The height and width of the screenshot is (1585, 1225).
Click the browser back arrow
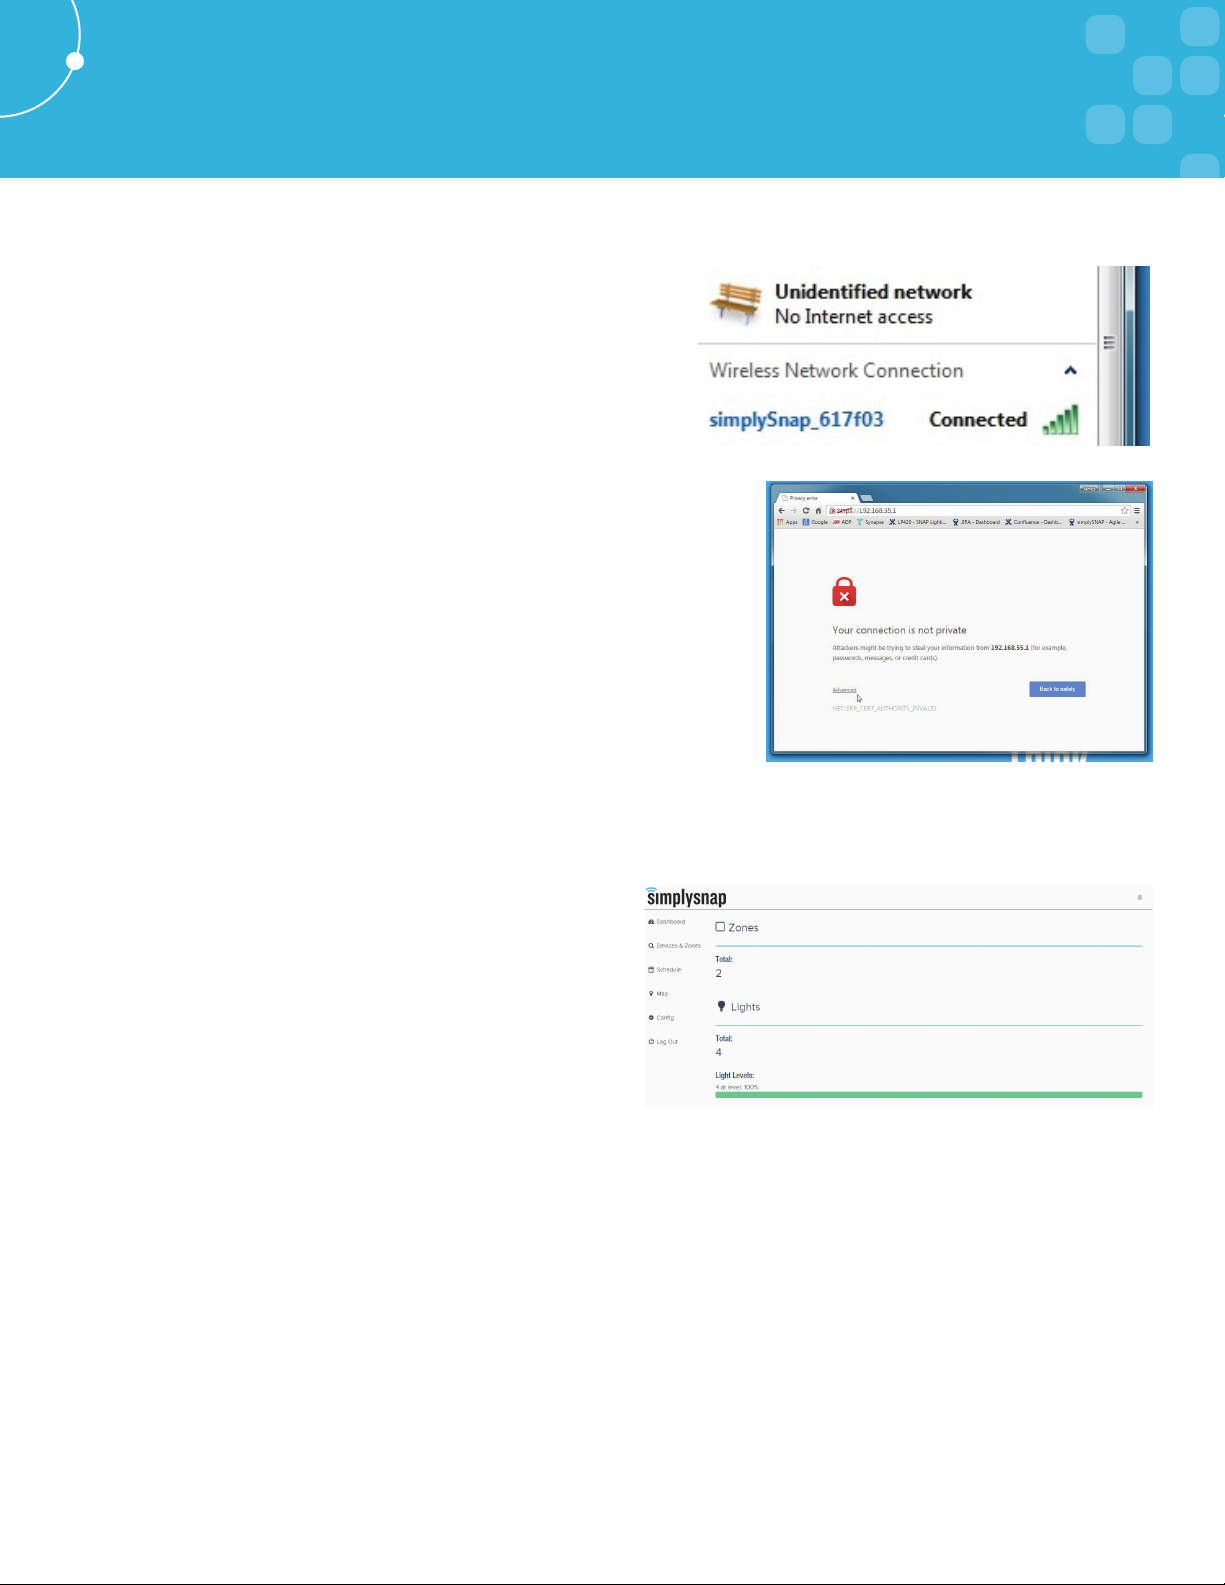coord(782,510)
